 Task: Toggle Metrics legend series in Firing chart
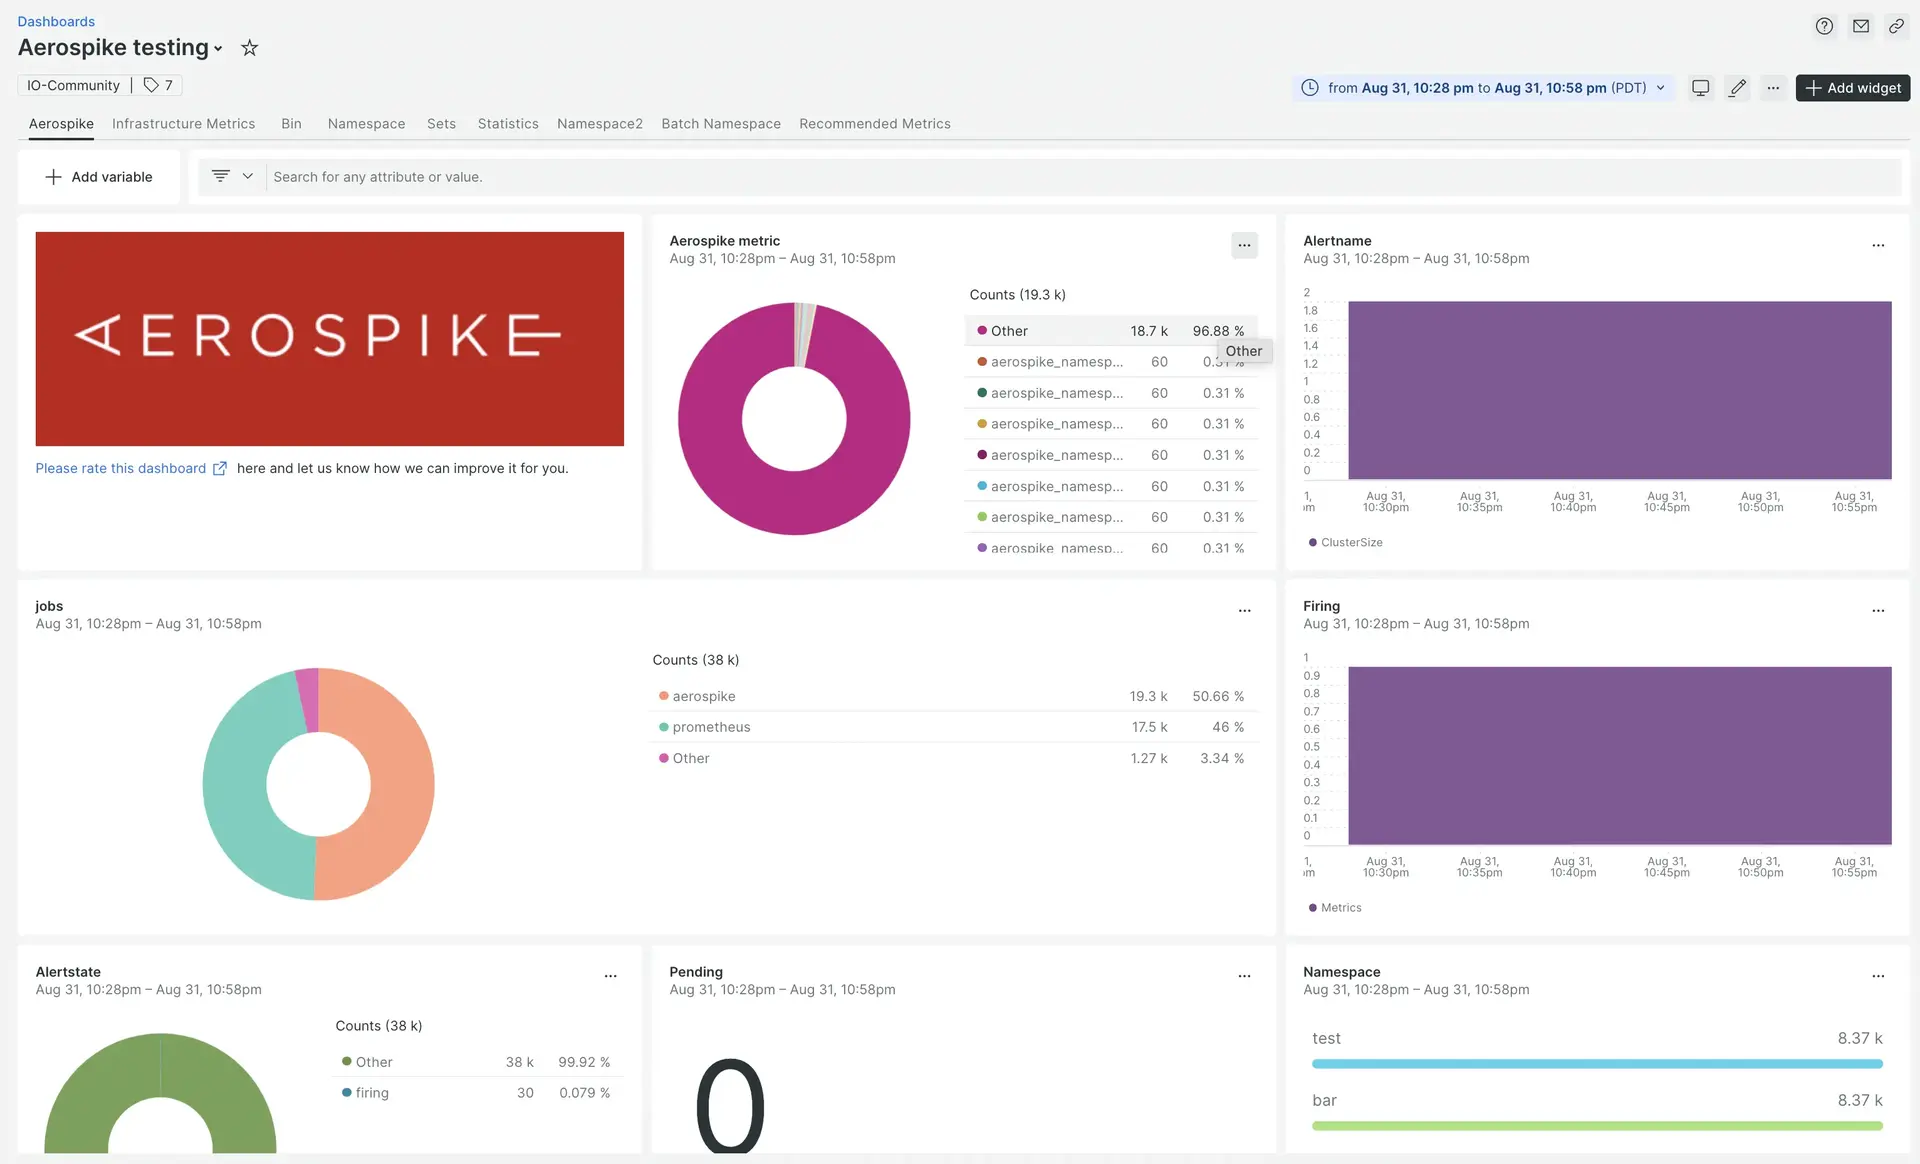click(1340, 908)
